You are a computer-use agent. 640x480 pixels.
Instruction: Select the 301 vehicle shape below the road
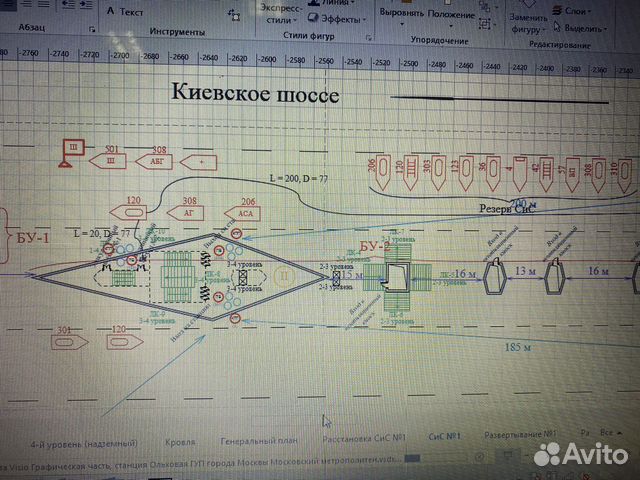[69, 342]
